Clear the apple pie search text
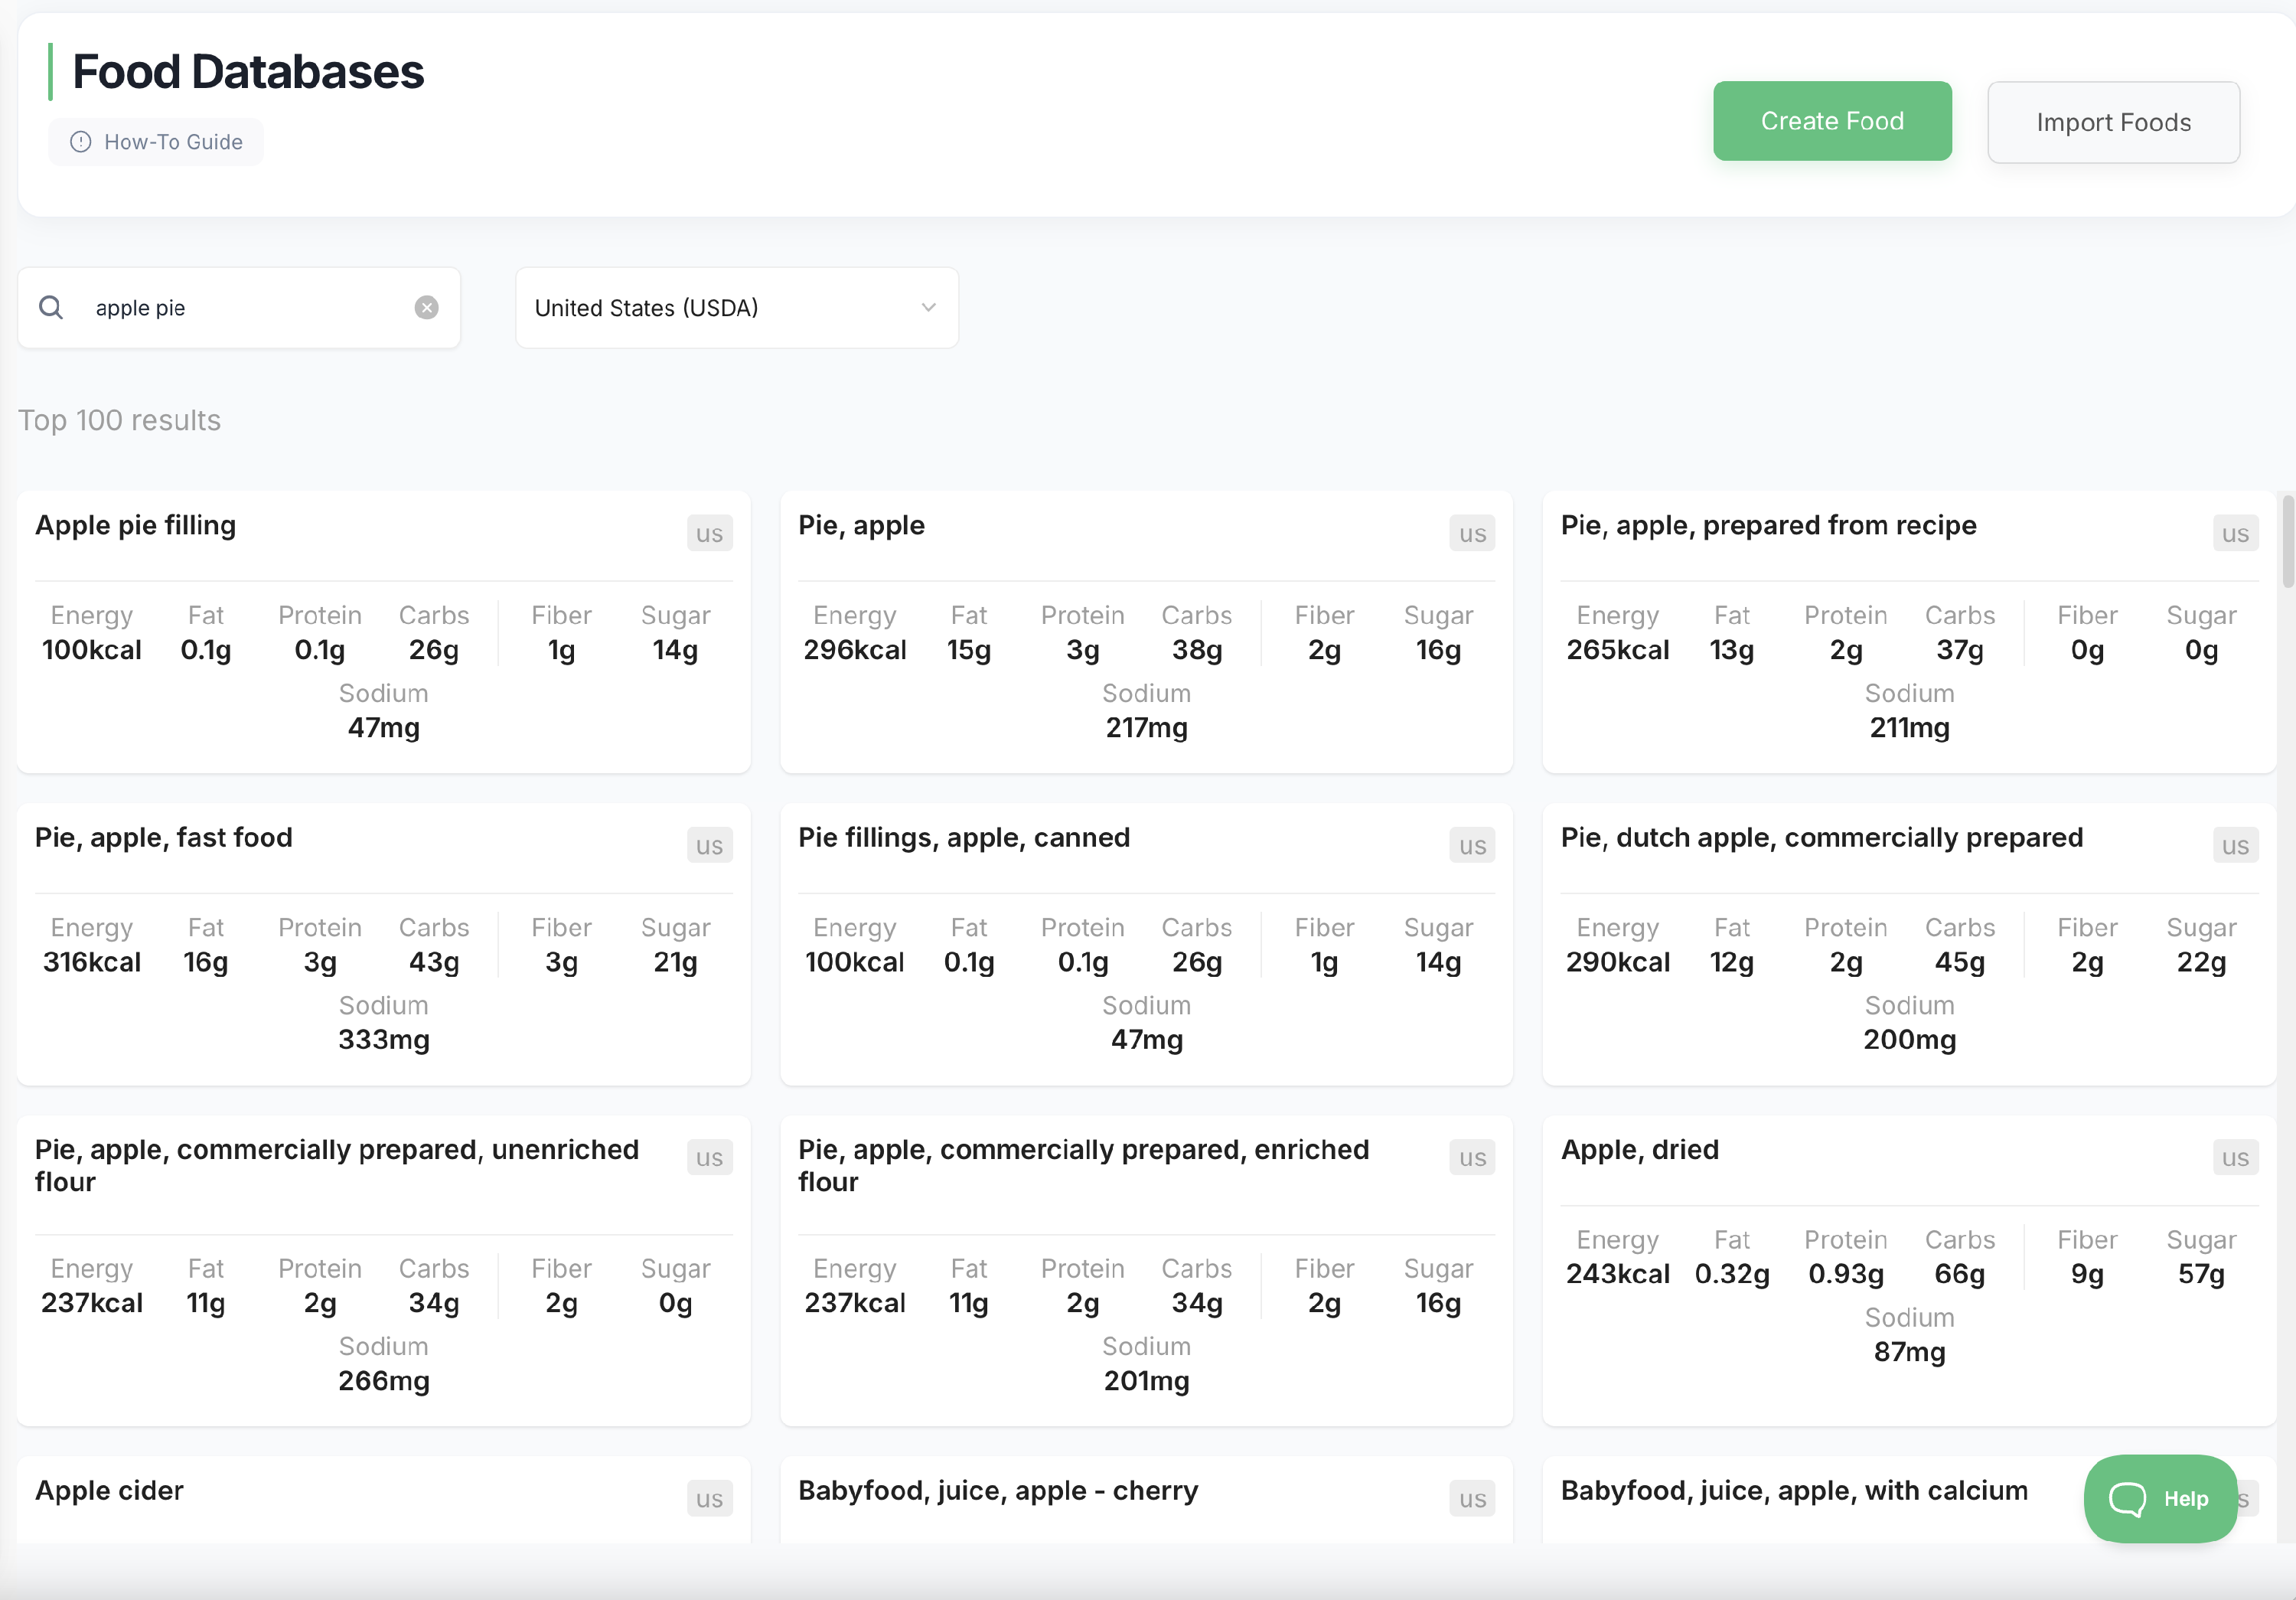Screen dimensions: 2296x1600 426,308
